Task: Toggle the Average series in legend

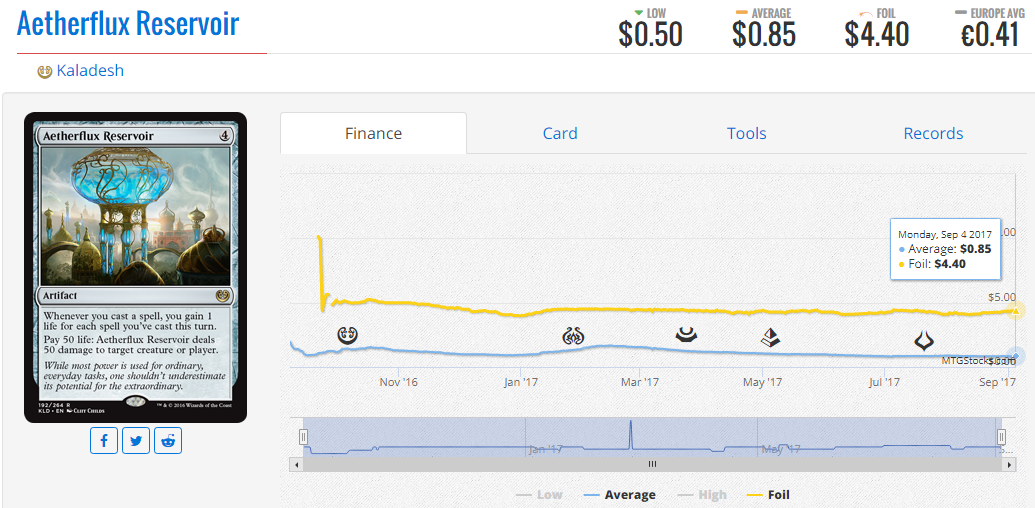Action: [620, 495]
